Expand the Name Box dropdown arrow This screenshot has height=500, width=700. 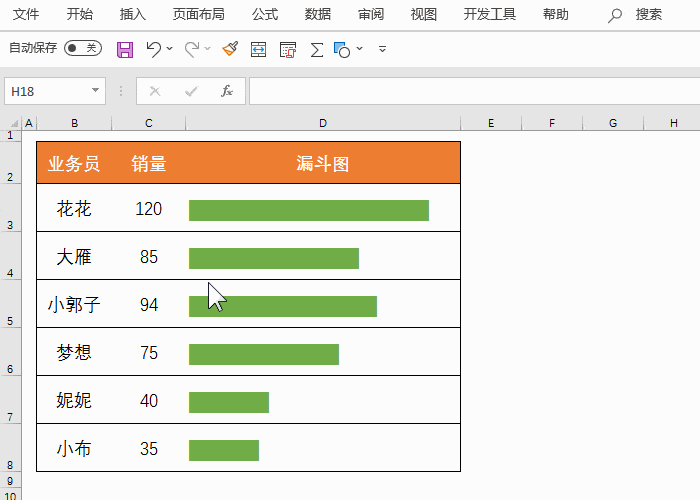point(95,91)
